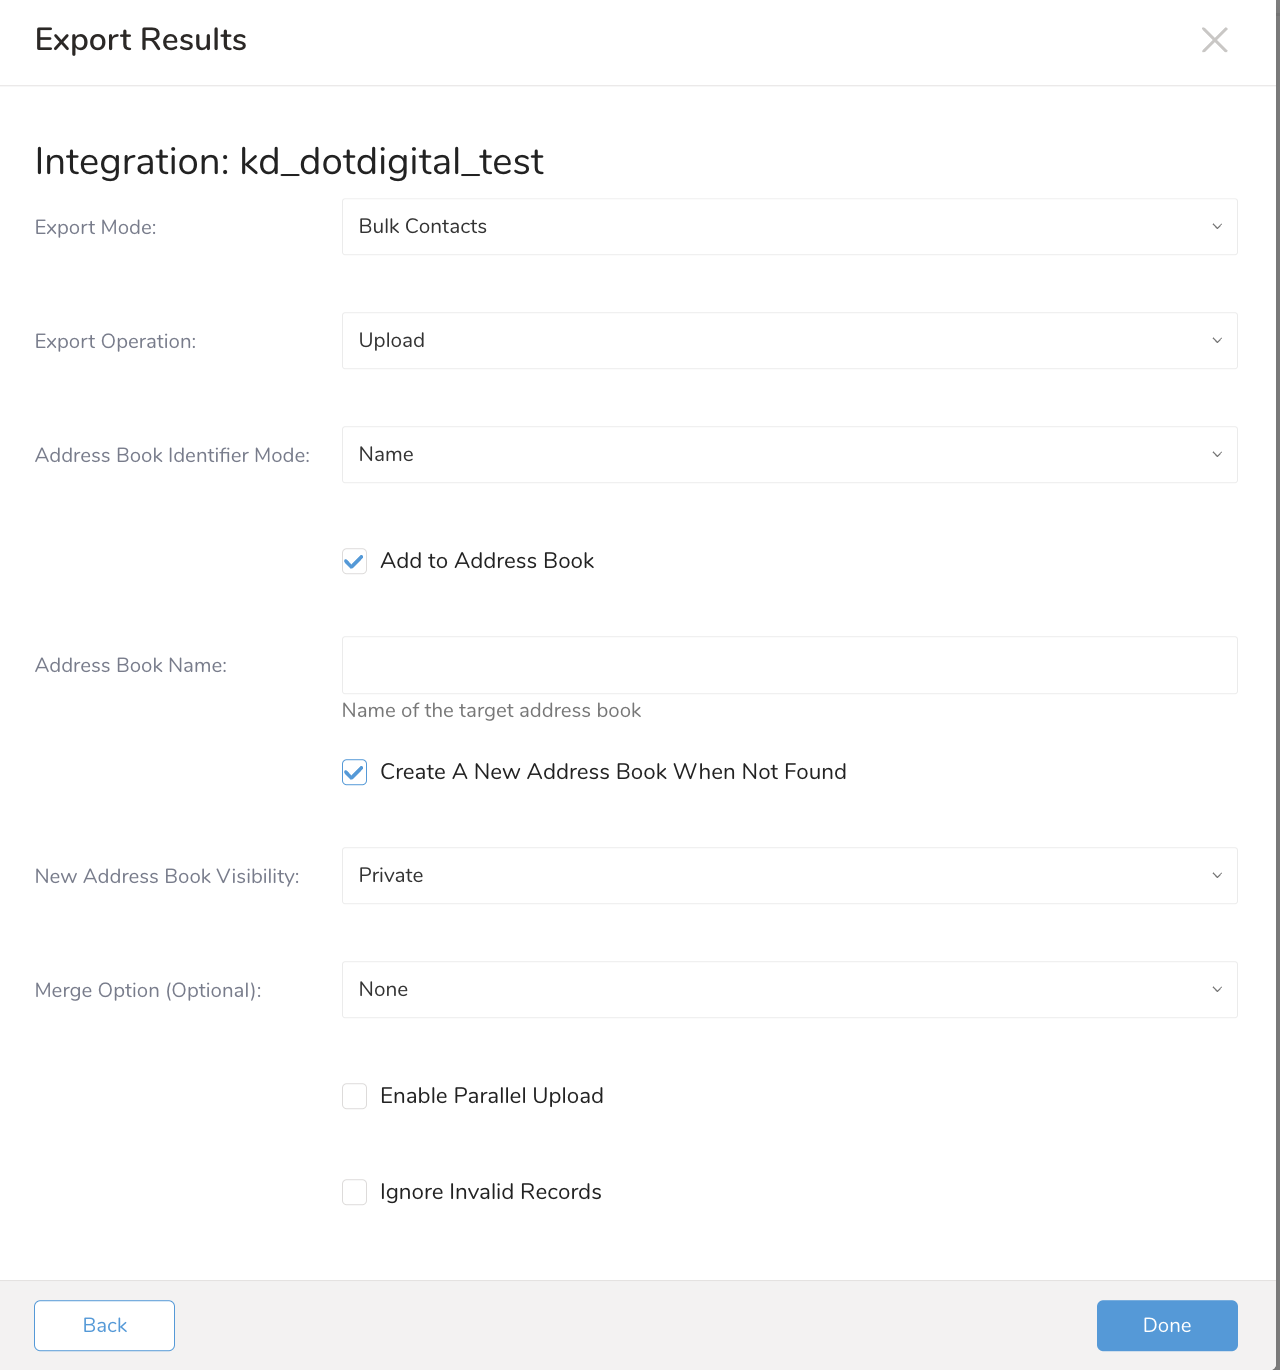The image size is (1280, 1370).
Task: Click the Back button
Action: (105, 1325)
